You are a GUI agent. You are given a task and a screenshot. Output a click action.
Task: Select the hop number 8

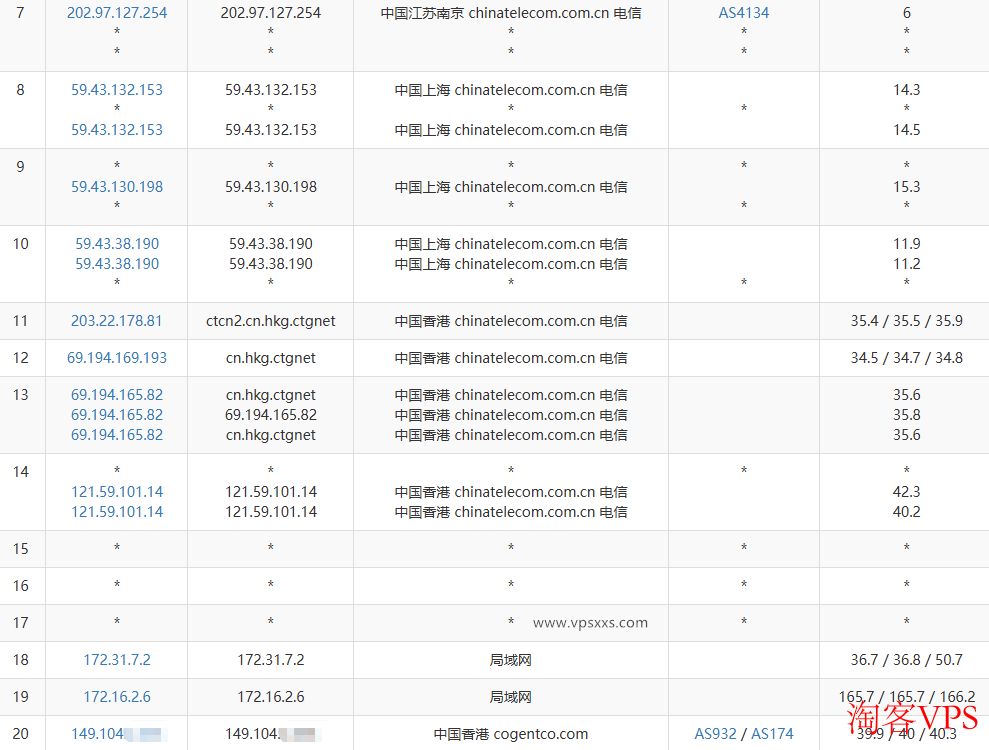20,90
